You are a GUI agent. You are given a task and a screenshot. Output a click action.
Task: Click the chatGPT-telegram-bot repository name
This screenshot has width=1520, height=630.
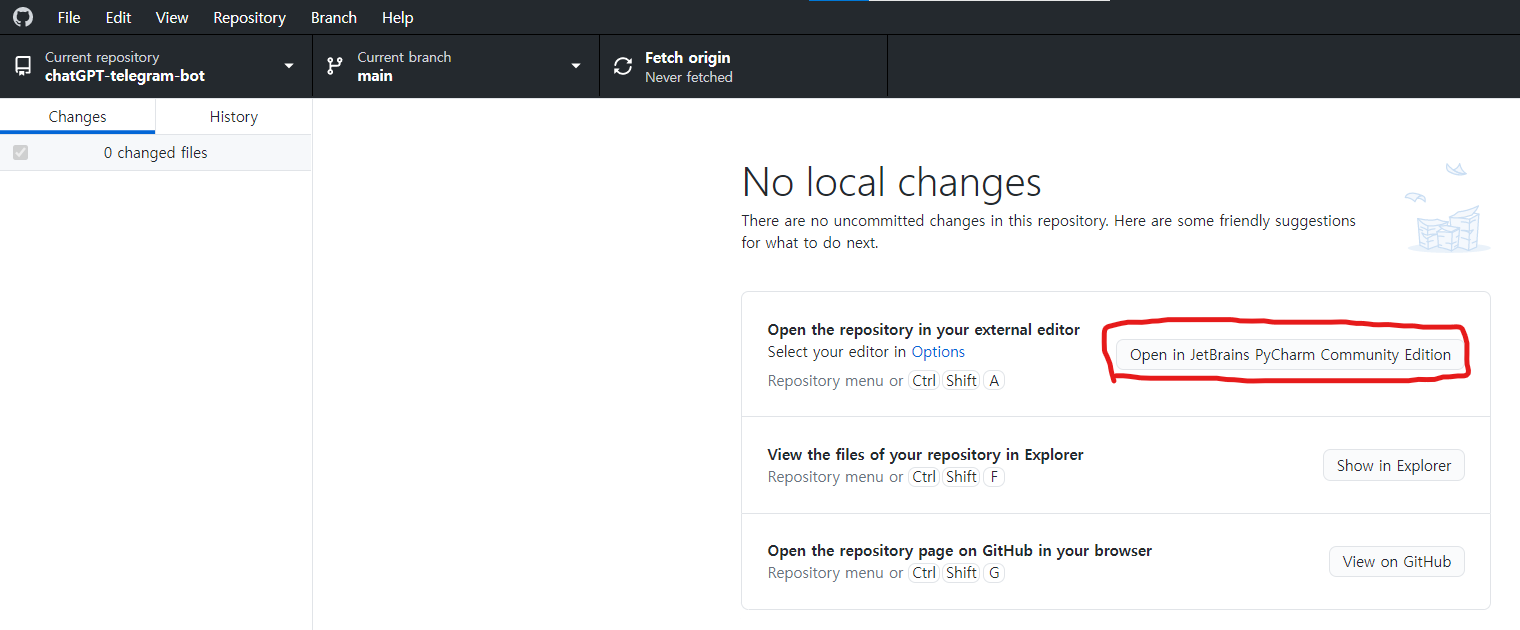click(x=125, y=76)
